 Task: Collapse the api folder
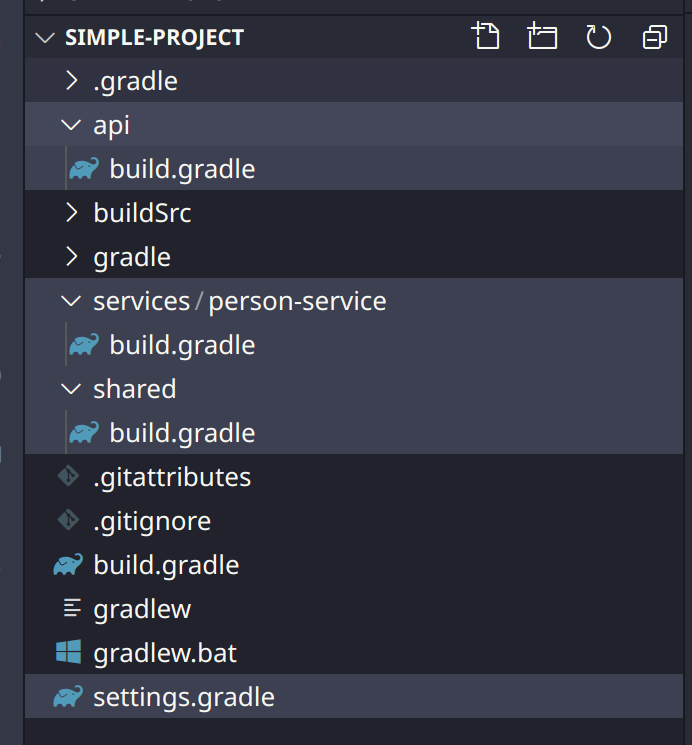click(x=71, y=125)
